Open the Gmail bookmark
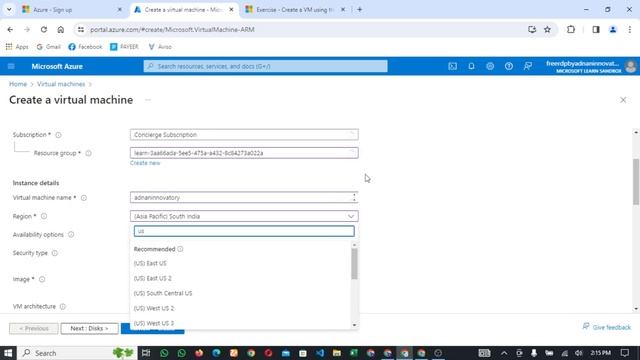Viewport: 640px width, 360px height. [x=49, y=47]
